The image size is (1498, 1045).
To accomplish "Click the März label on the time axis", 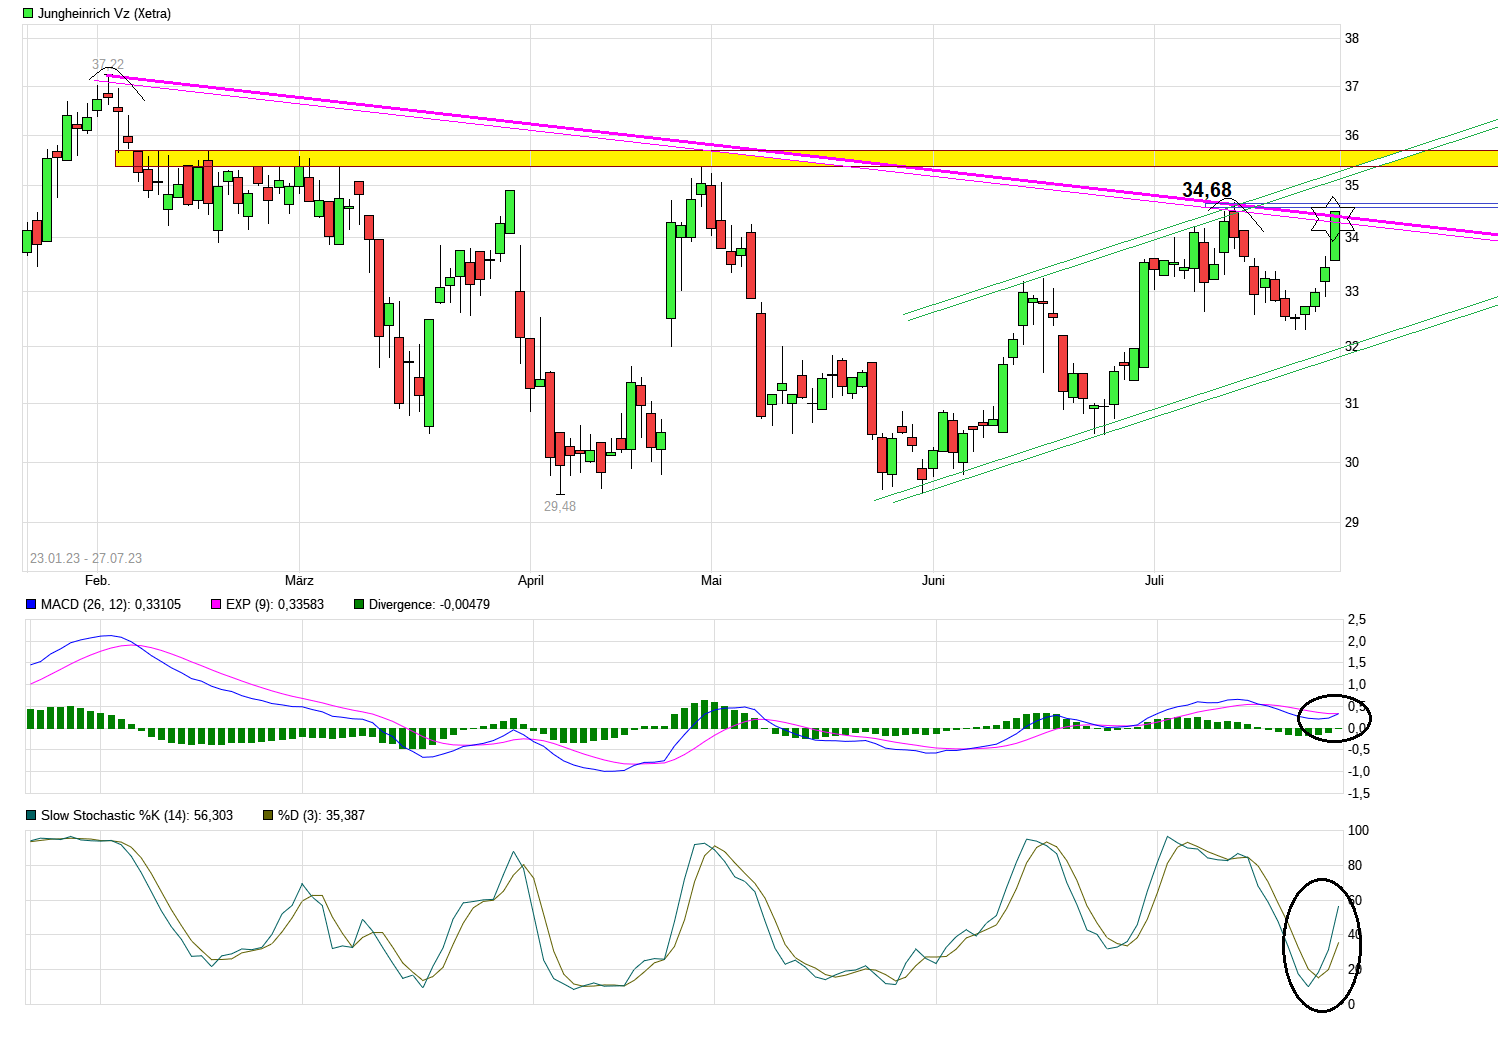I will tap(299, 581).
